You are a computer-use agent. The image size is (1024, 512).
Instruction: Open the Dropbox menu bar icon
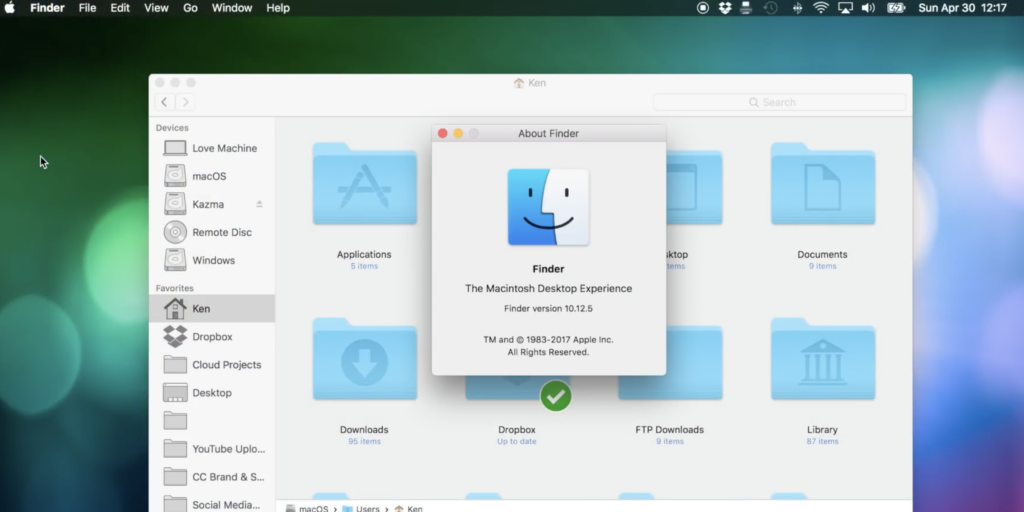coord(725,8)
